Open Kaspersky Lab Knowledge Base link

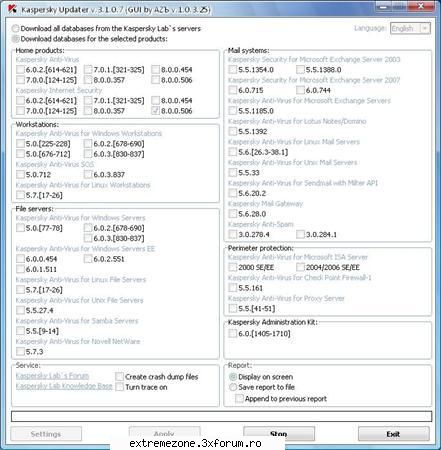64,386
